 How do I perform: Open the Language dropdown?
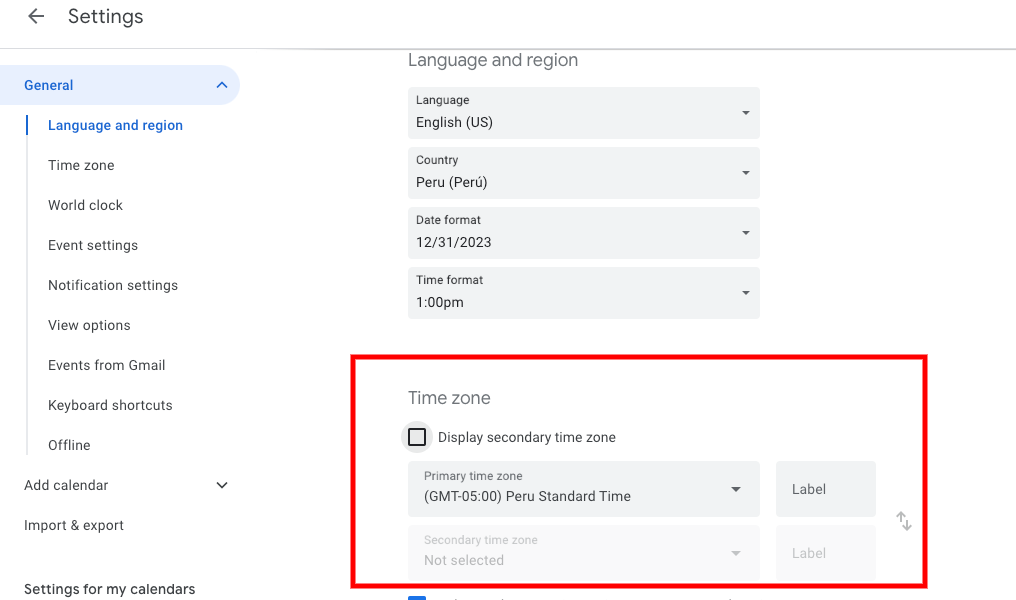[x=583, y=113]
